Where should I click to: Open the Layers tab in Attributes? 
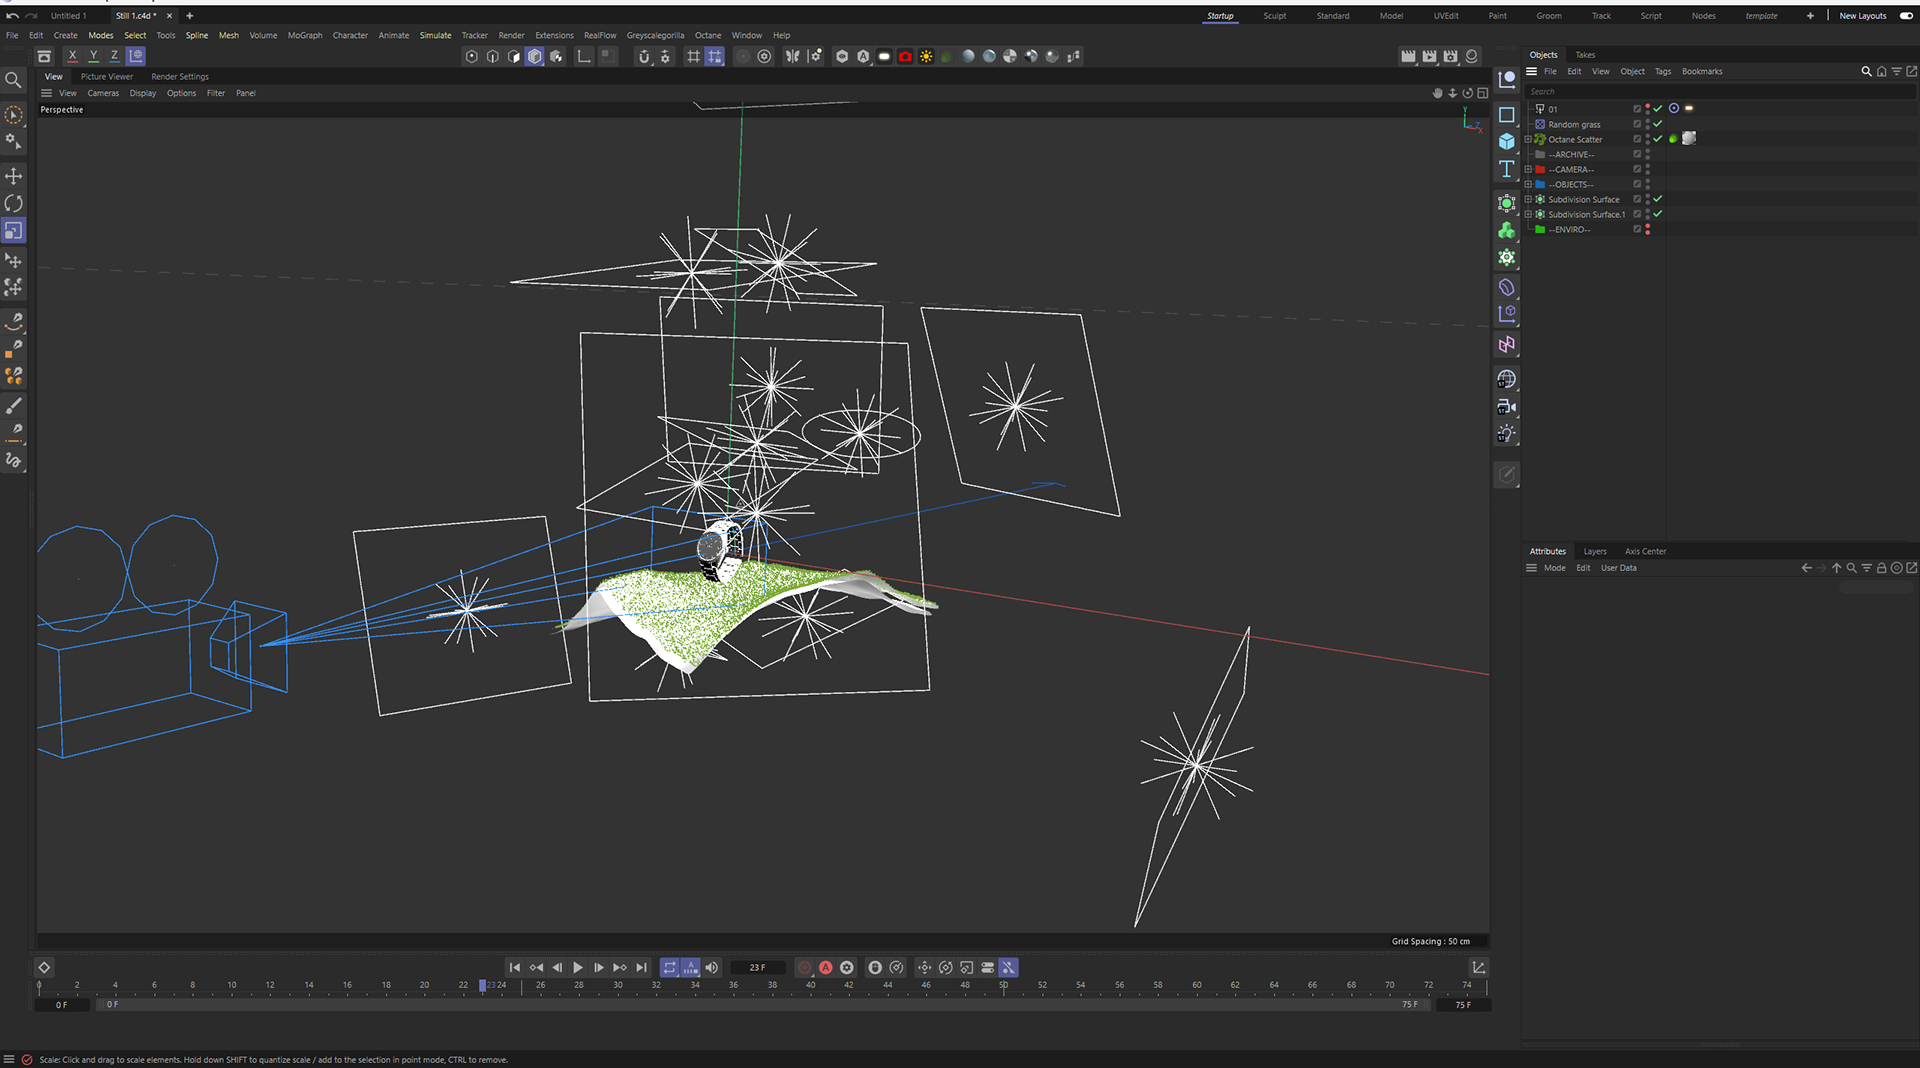[x=1595, y=552]
